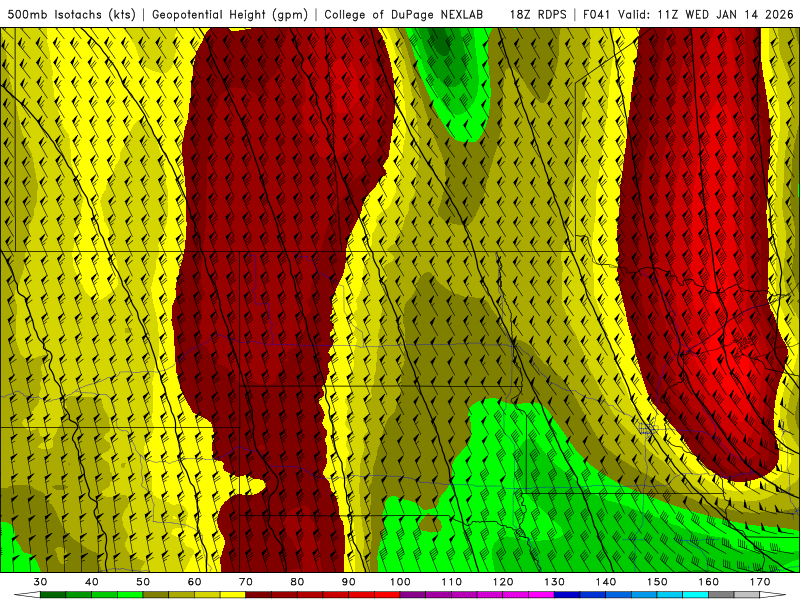
Task: Click the '70' value on the legend scale
Action: (x=246, y=582)
